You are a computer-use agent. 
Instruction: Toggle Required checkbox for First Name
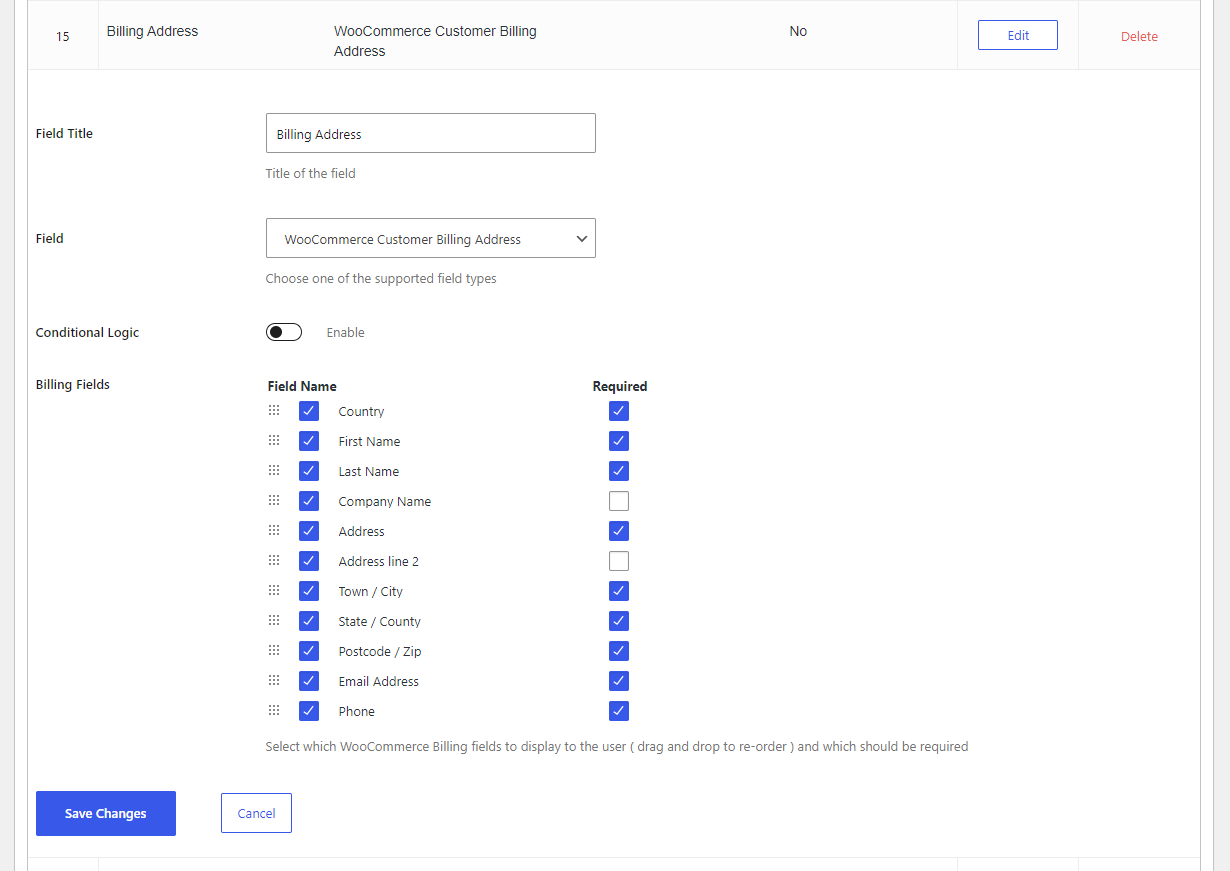[x=619, y=441]
